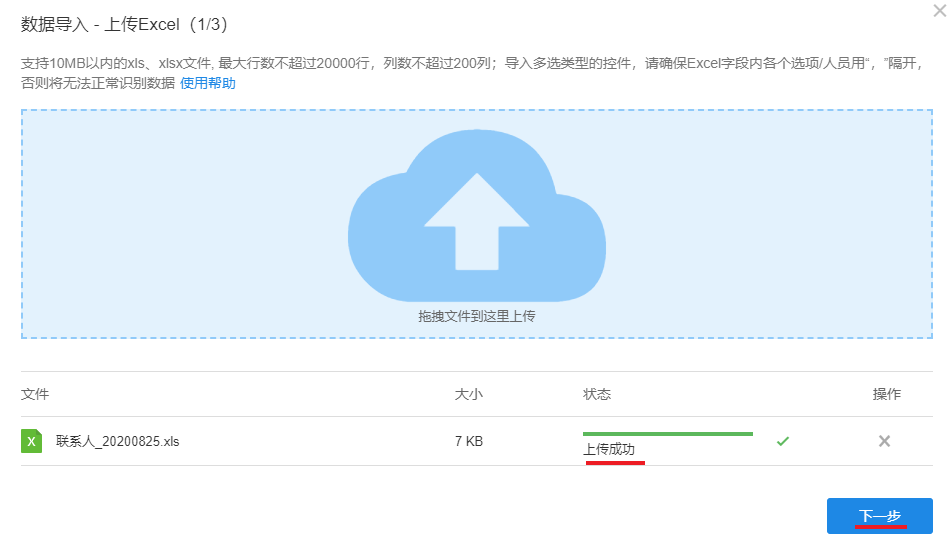Screen dimensions: 951x553
Task: Click the 下一步 button
Action: click(x=879, y=516)
